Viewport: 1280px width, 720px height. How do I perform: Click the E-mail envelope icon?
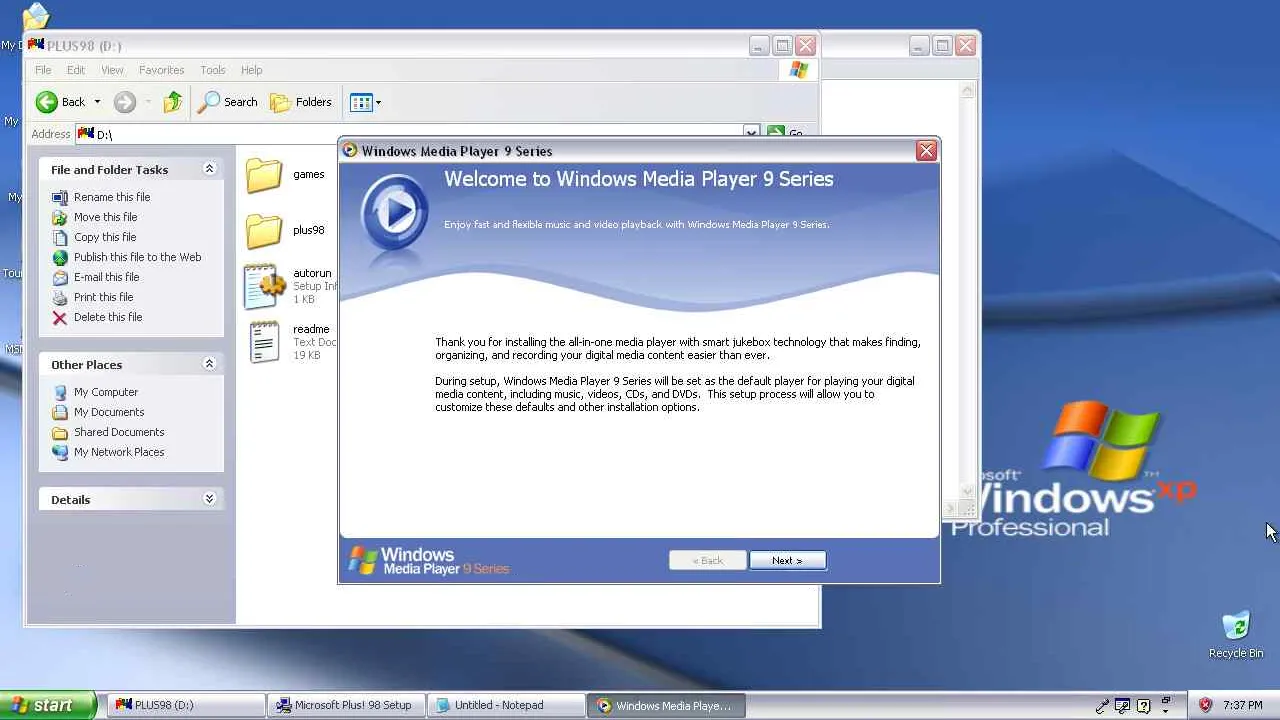click(60, 278)
